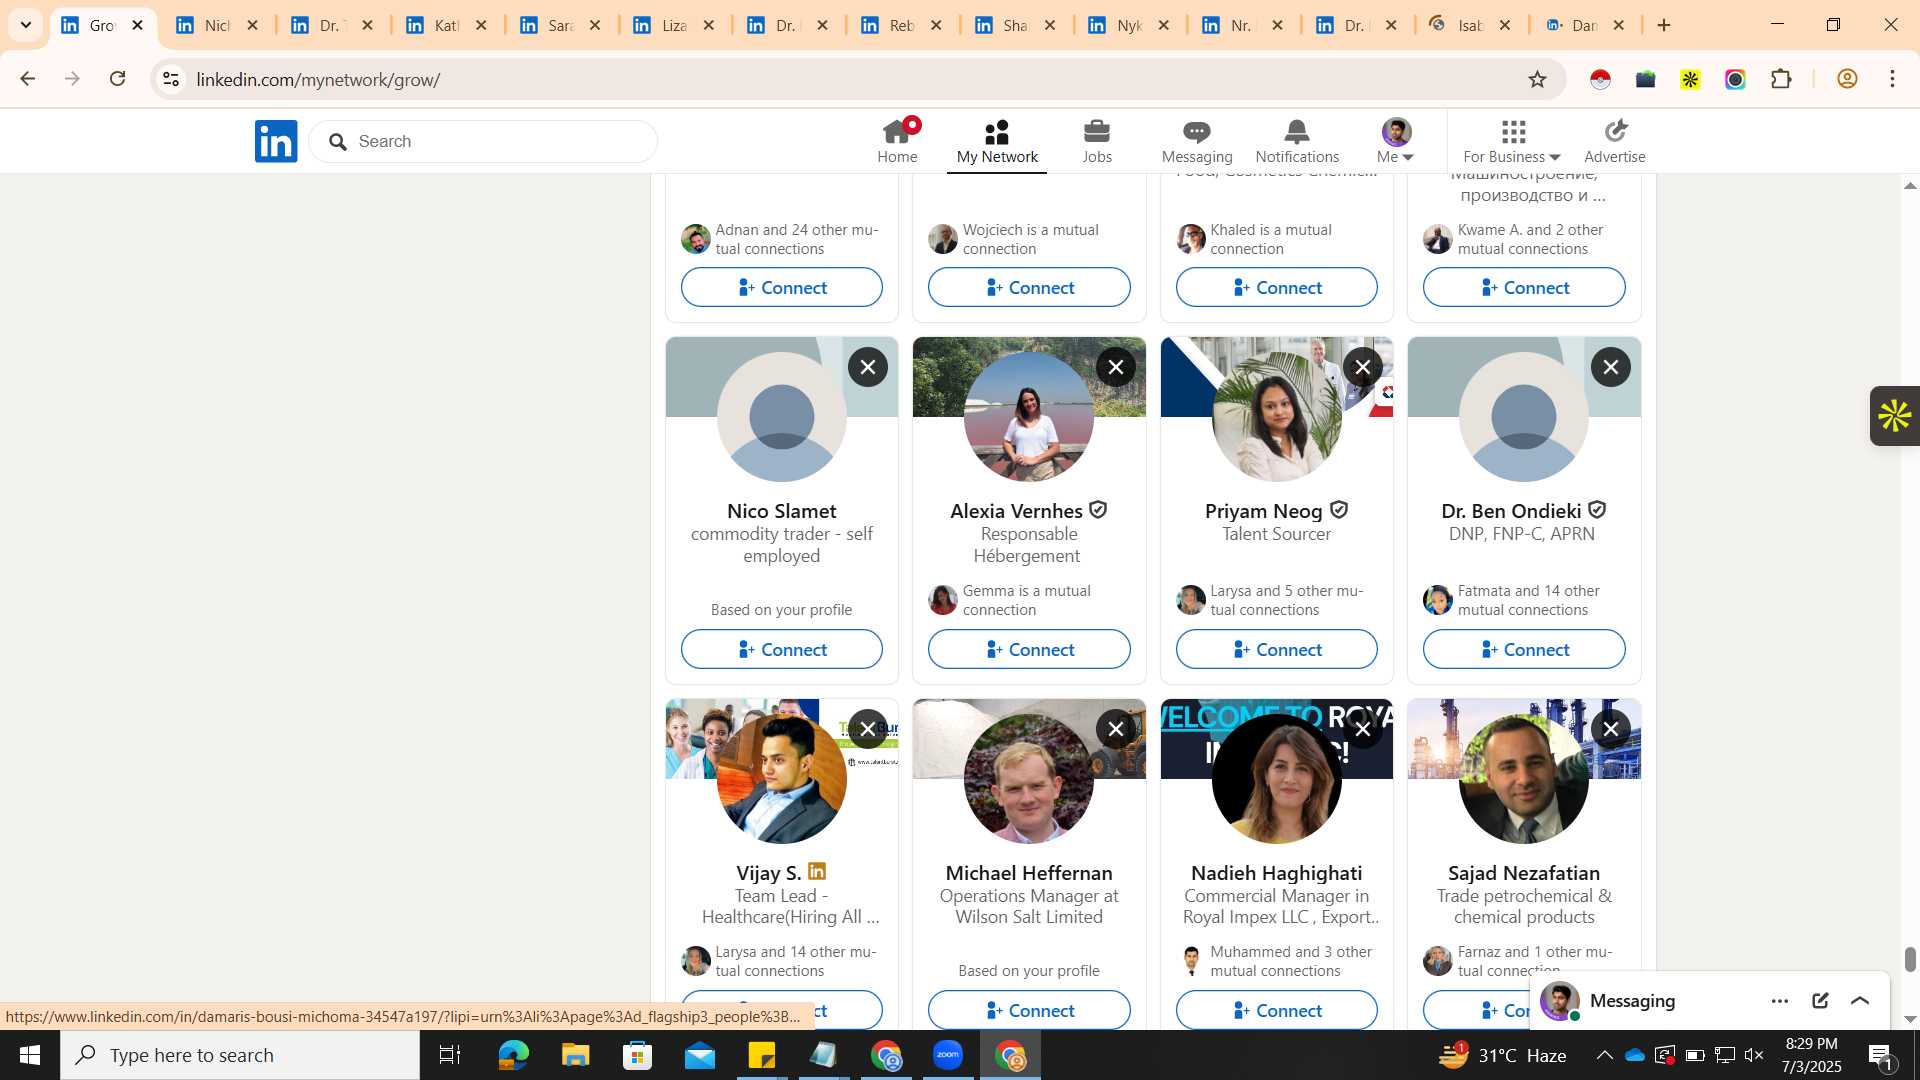
Task: Go to Home feed icon
Action: click(x=897, y=141)
